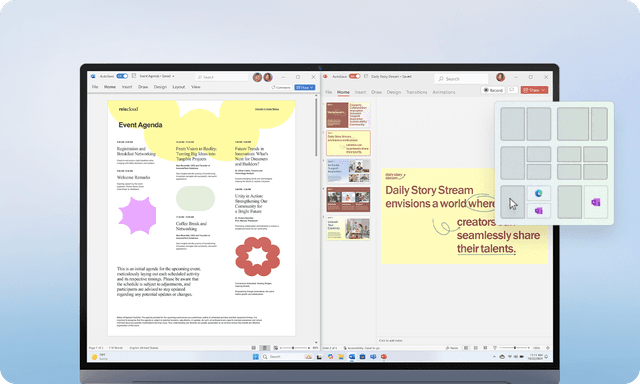Click the PowerPoint app icon in title bar
Viewport: 640px width, 384px height.
pos(325,76)
